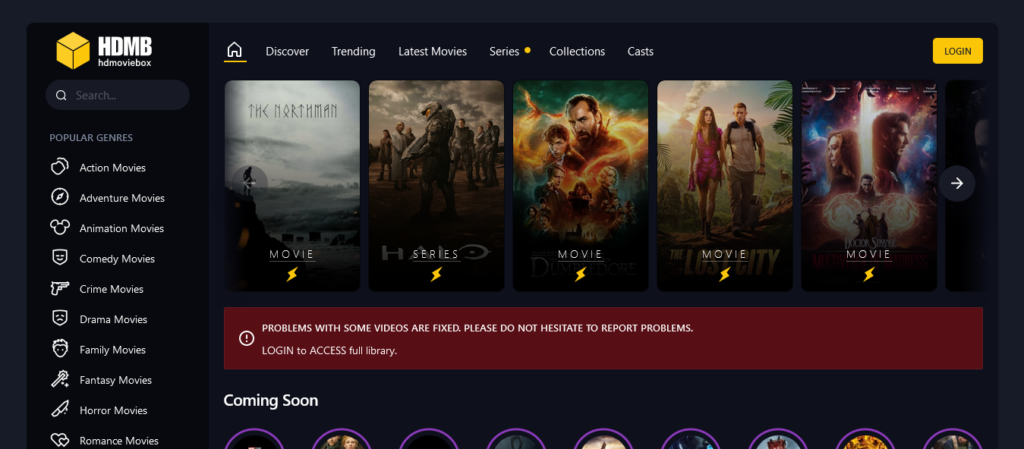
Task: Click the Drama Movies sad mask icon
Action: pyautogui.click(x=59, y=318)
